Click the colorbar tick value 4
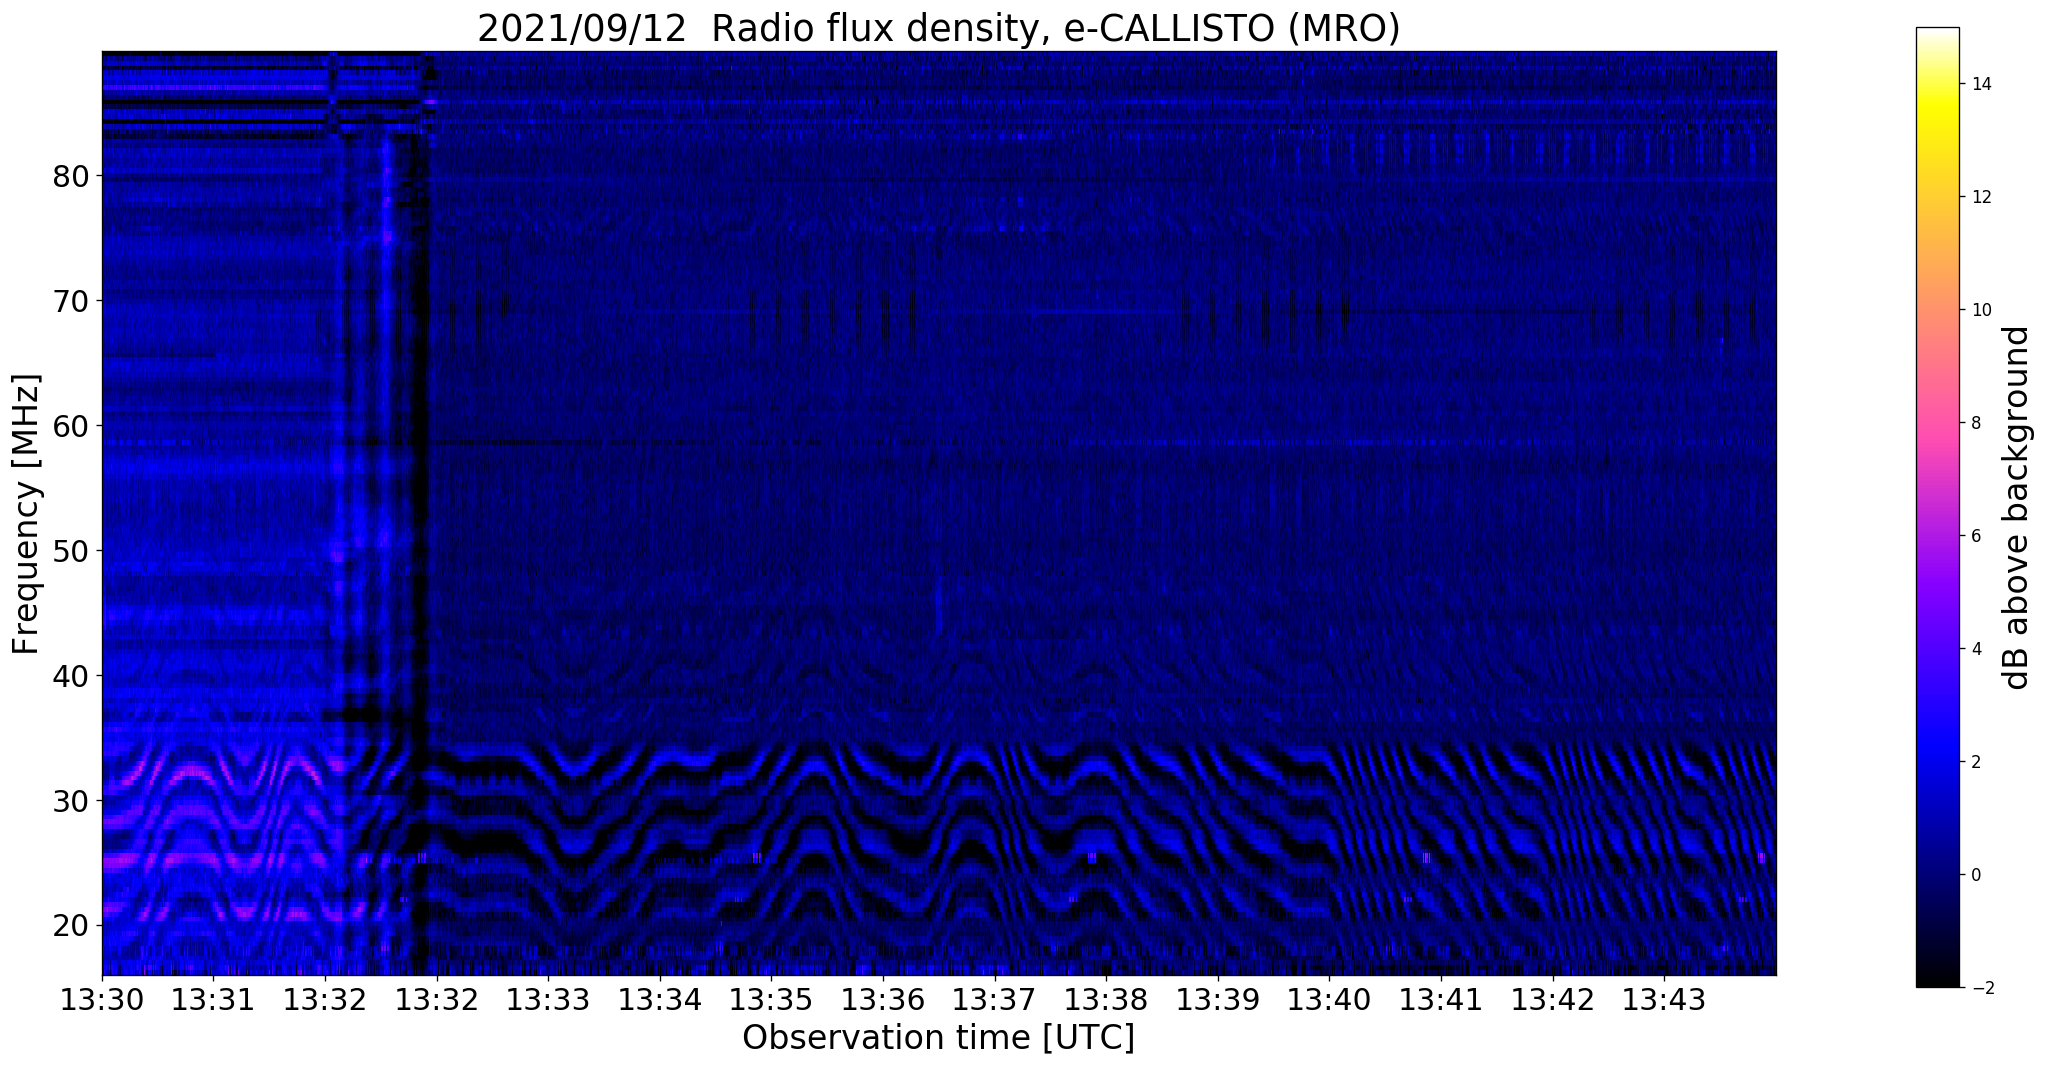 coord(1975,649)
